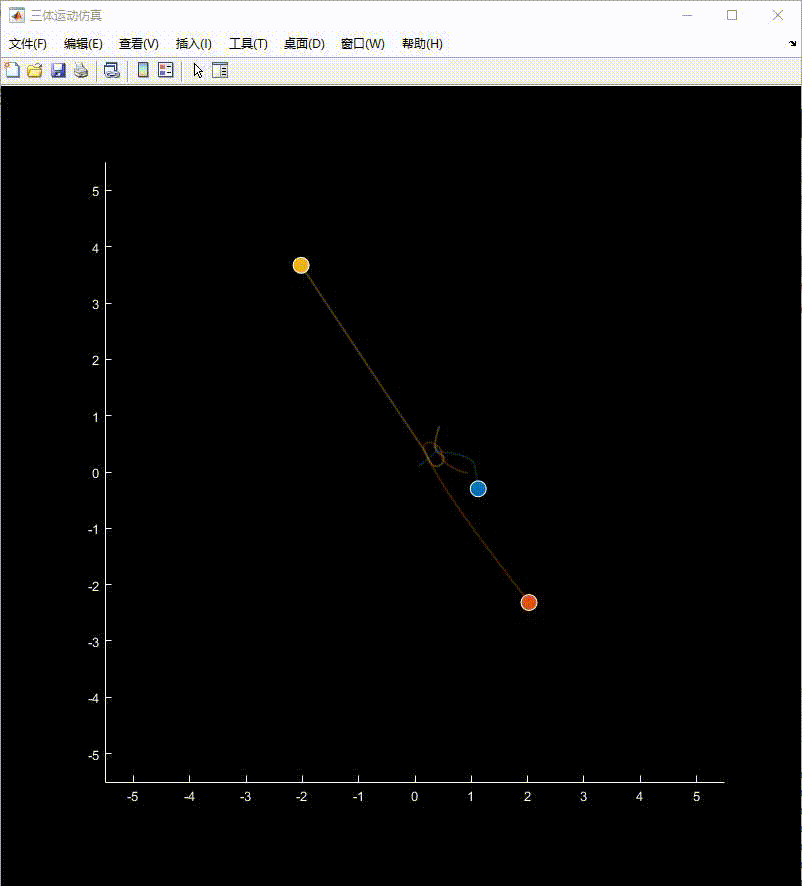Click the blue body marker
802x886 pixels.
(478, 488)
